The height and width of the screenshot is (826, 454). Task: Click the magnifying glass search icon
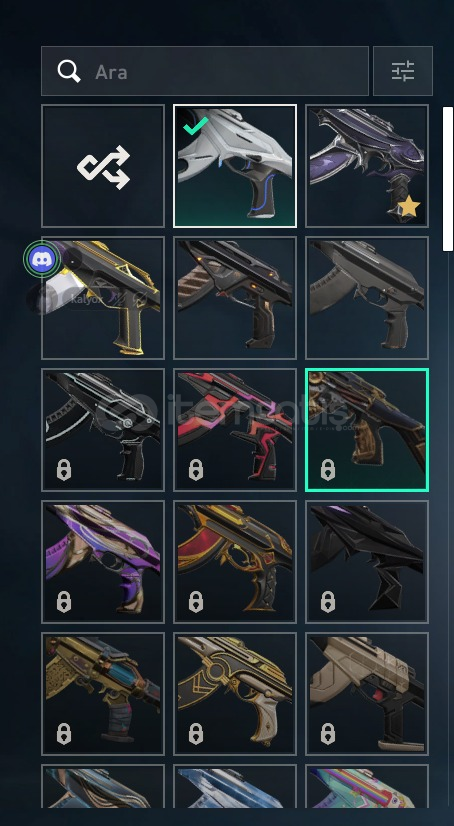pyautogui.click(x=69, y=71)
